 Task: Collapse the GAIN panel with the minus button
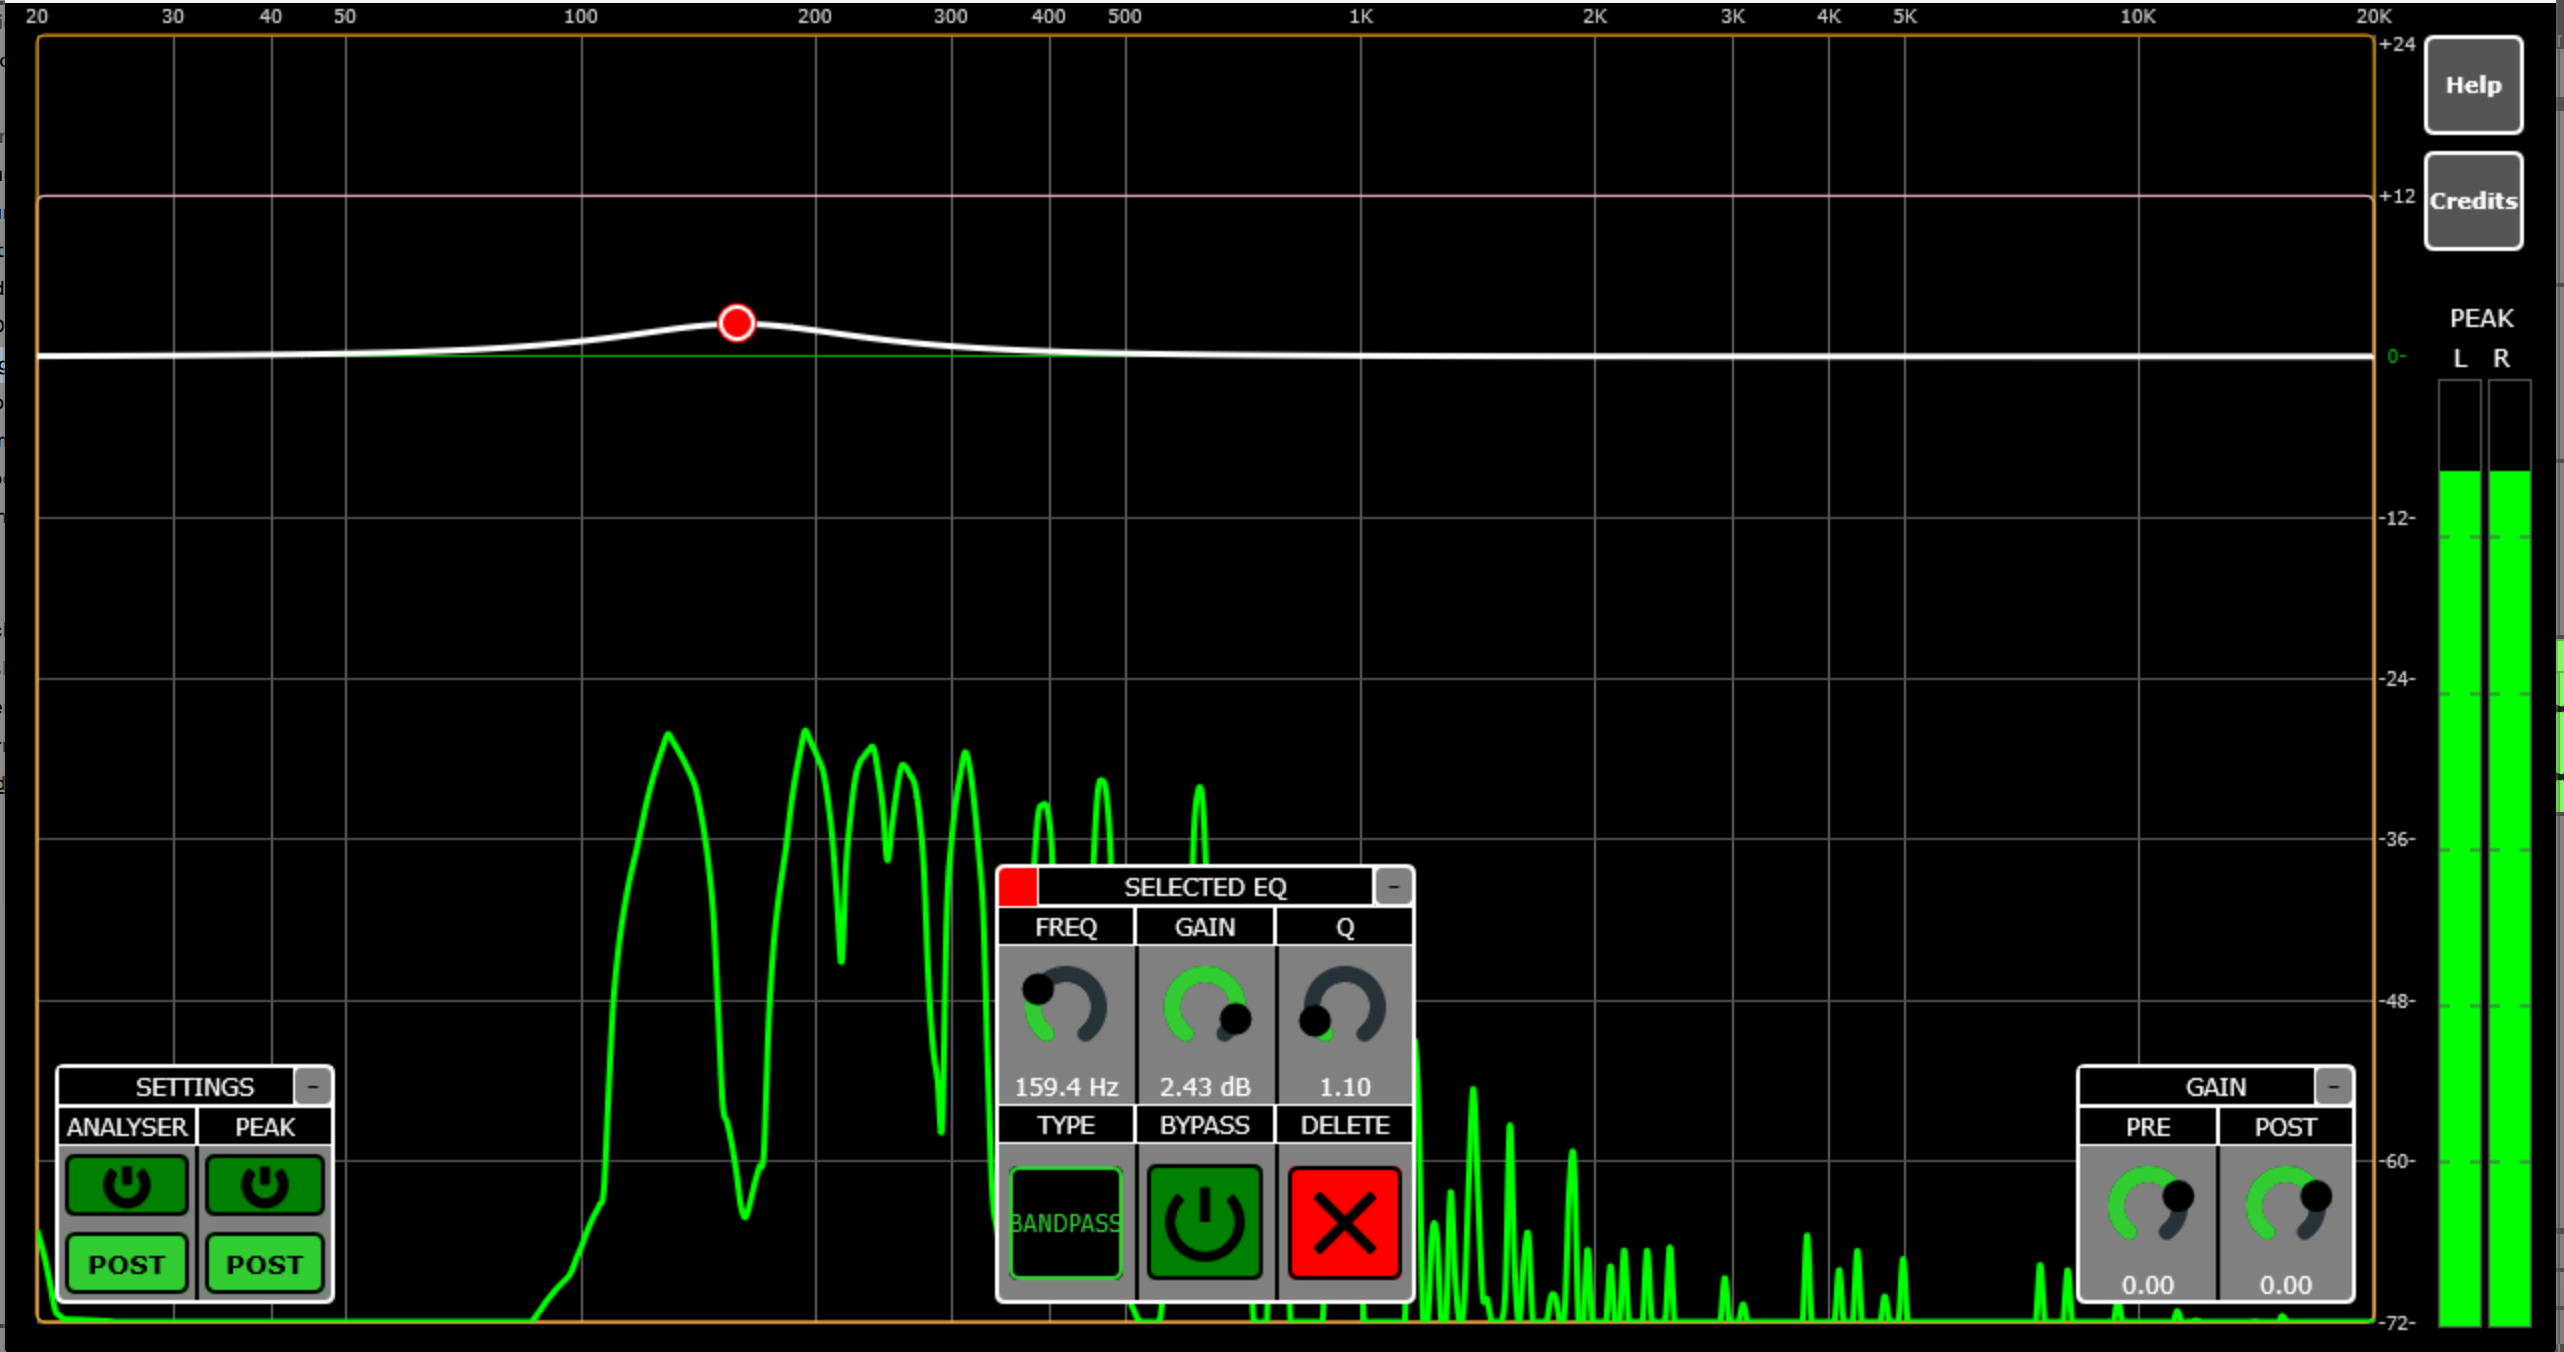click(2334, 1086)
